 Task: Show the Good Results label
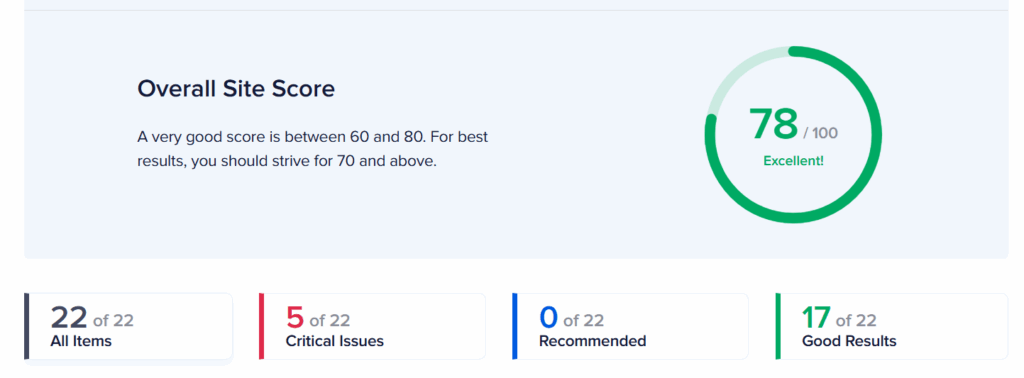[x=849, y=341]
